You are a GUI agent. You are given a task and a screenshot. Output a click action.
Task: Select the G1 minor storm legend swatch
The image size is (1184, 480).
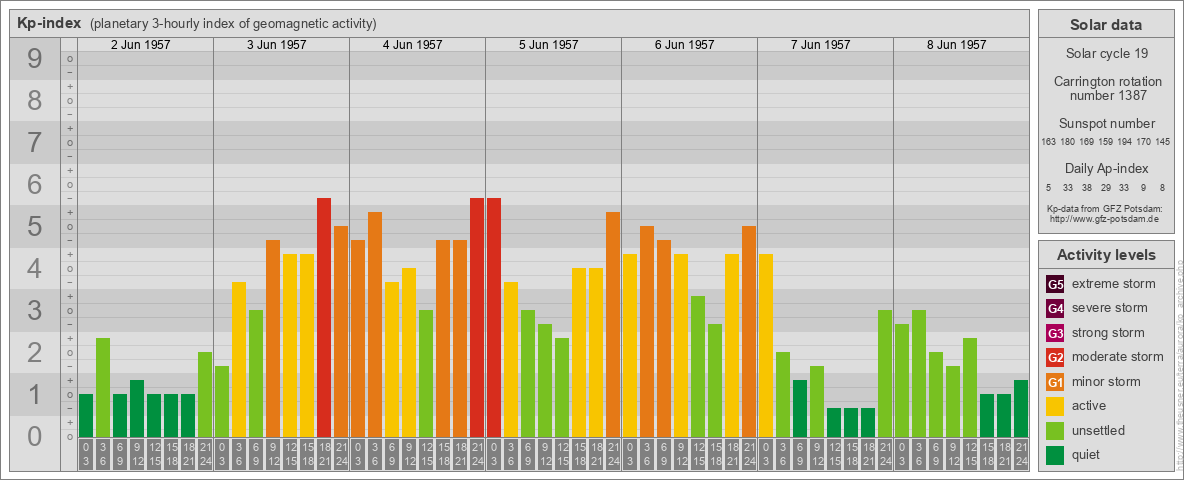1055,382
